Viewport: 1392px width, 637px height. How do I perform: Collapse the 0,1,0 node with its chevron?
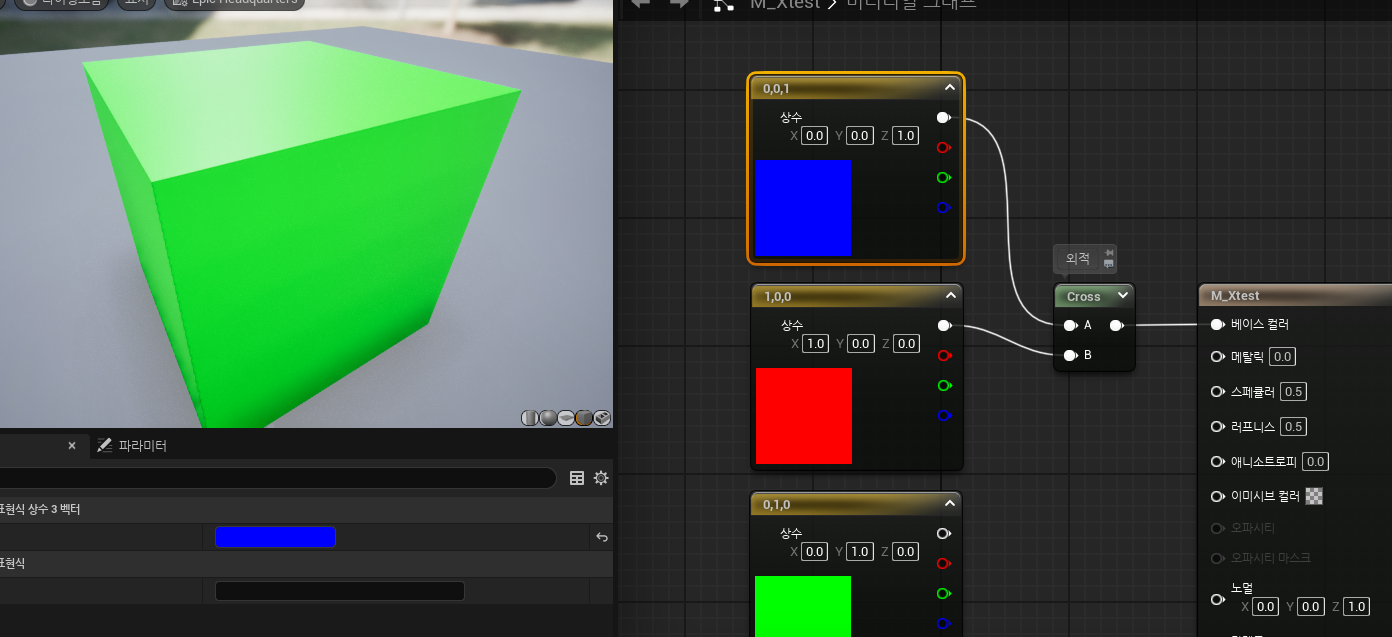tap(950, 504)
